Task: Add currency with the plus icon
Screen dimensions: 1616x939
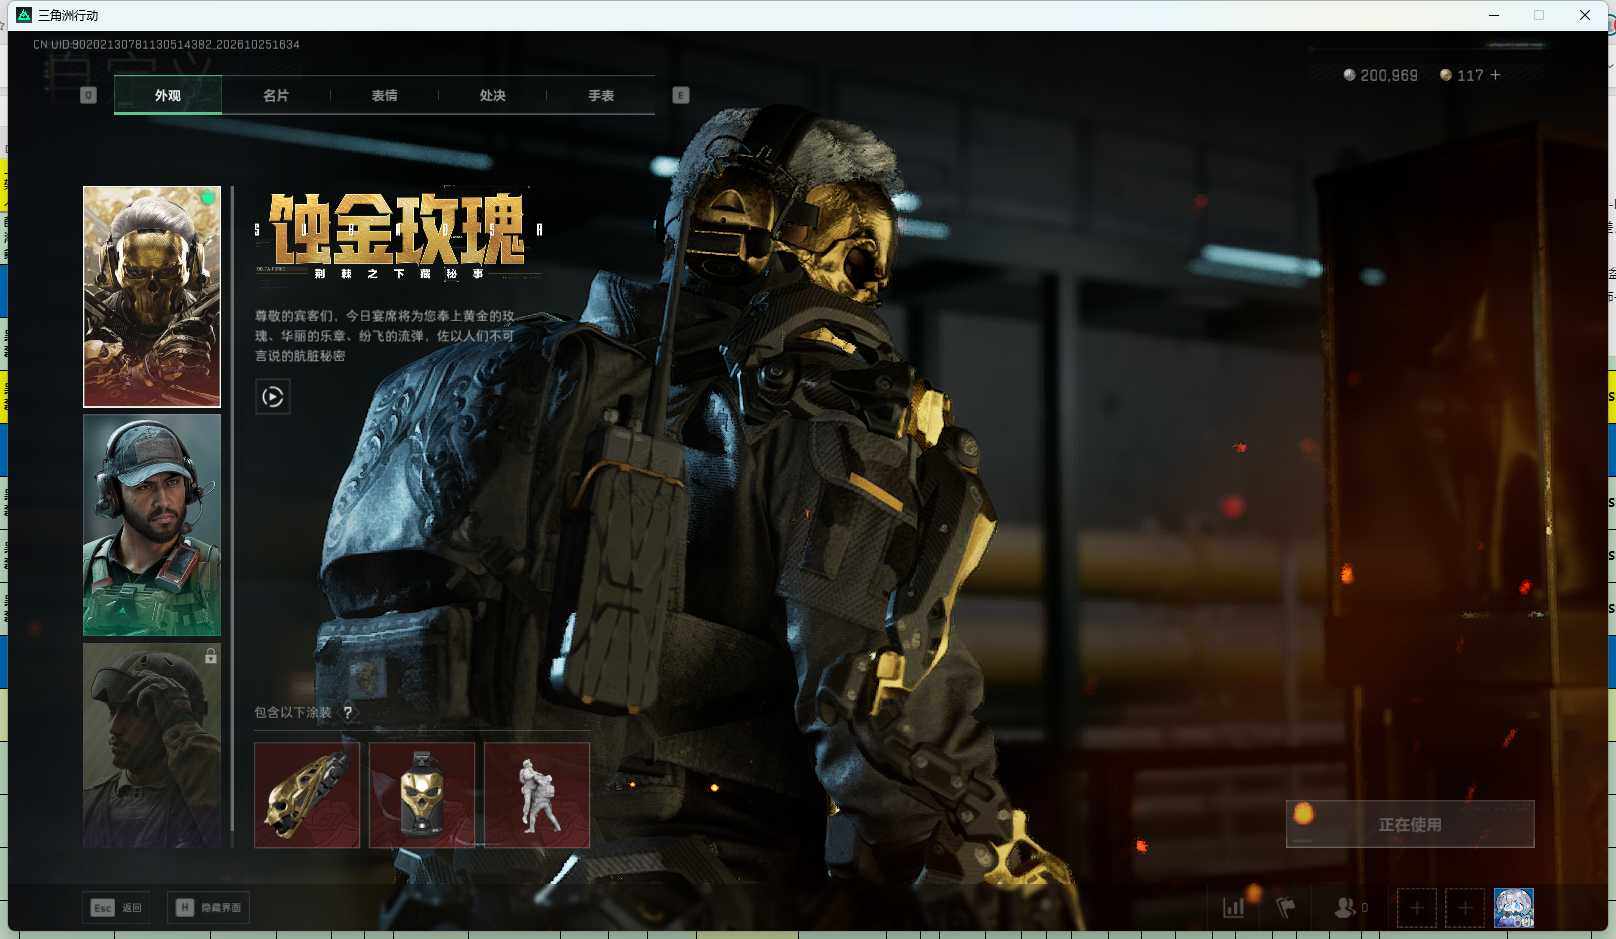Action: (1495, 75)
